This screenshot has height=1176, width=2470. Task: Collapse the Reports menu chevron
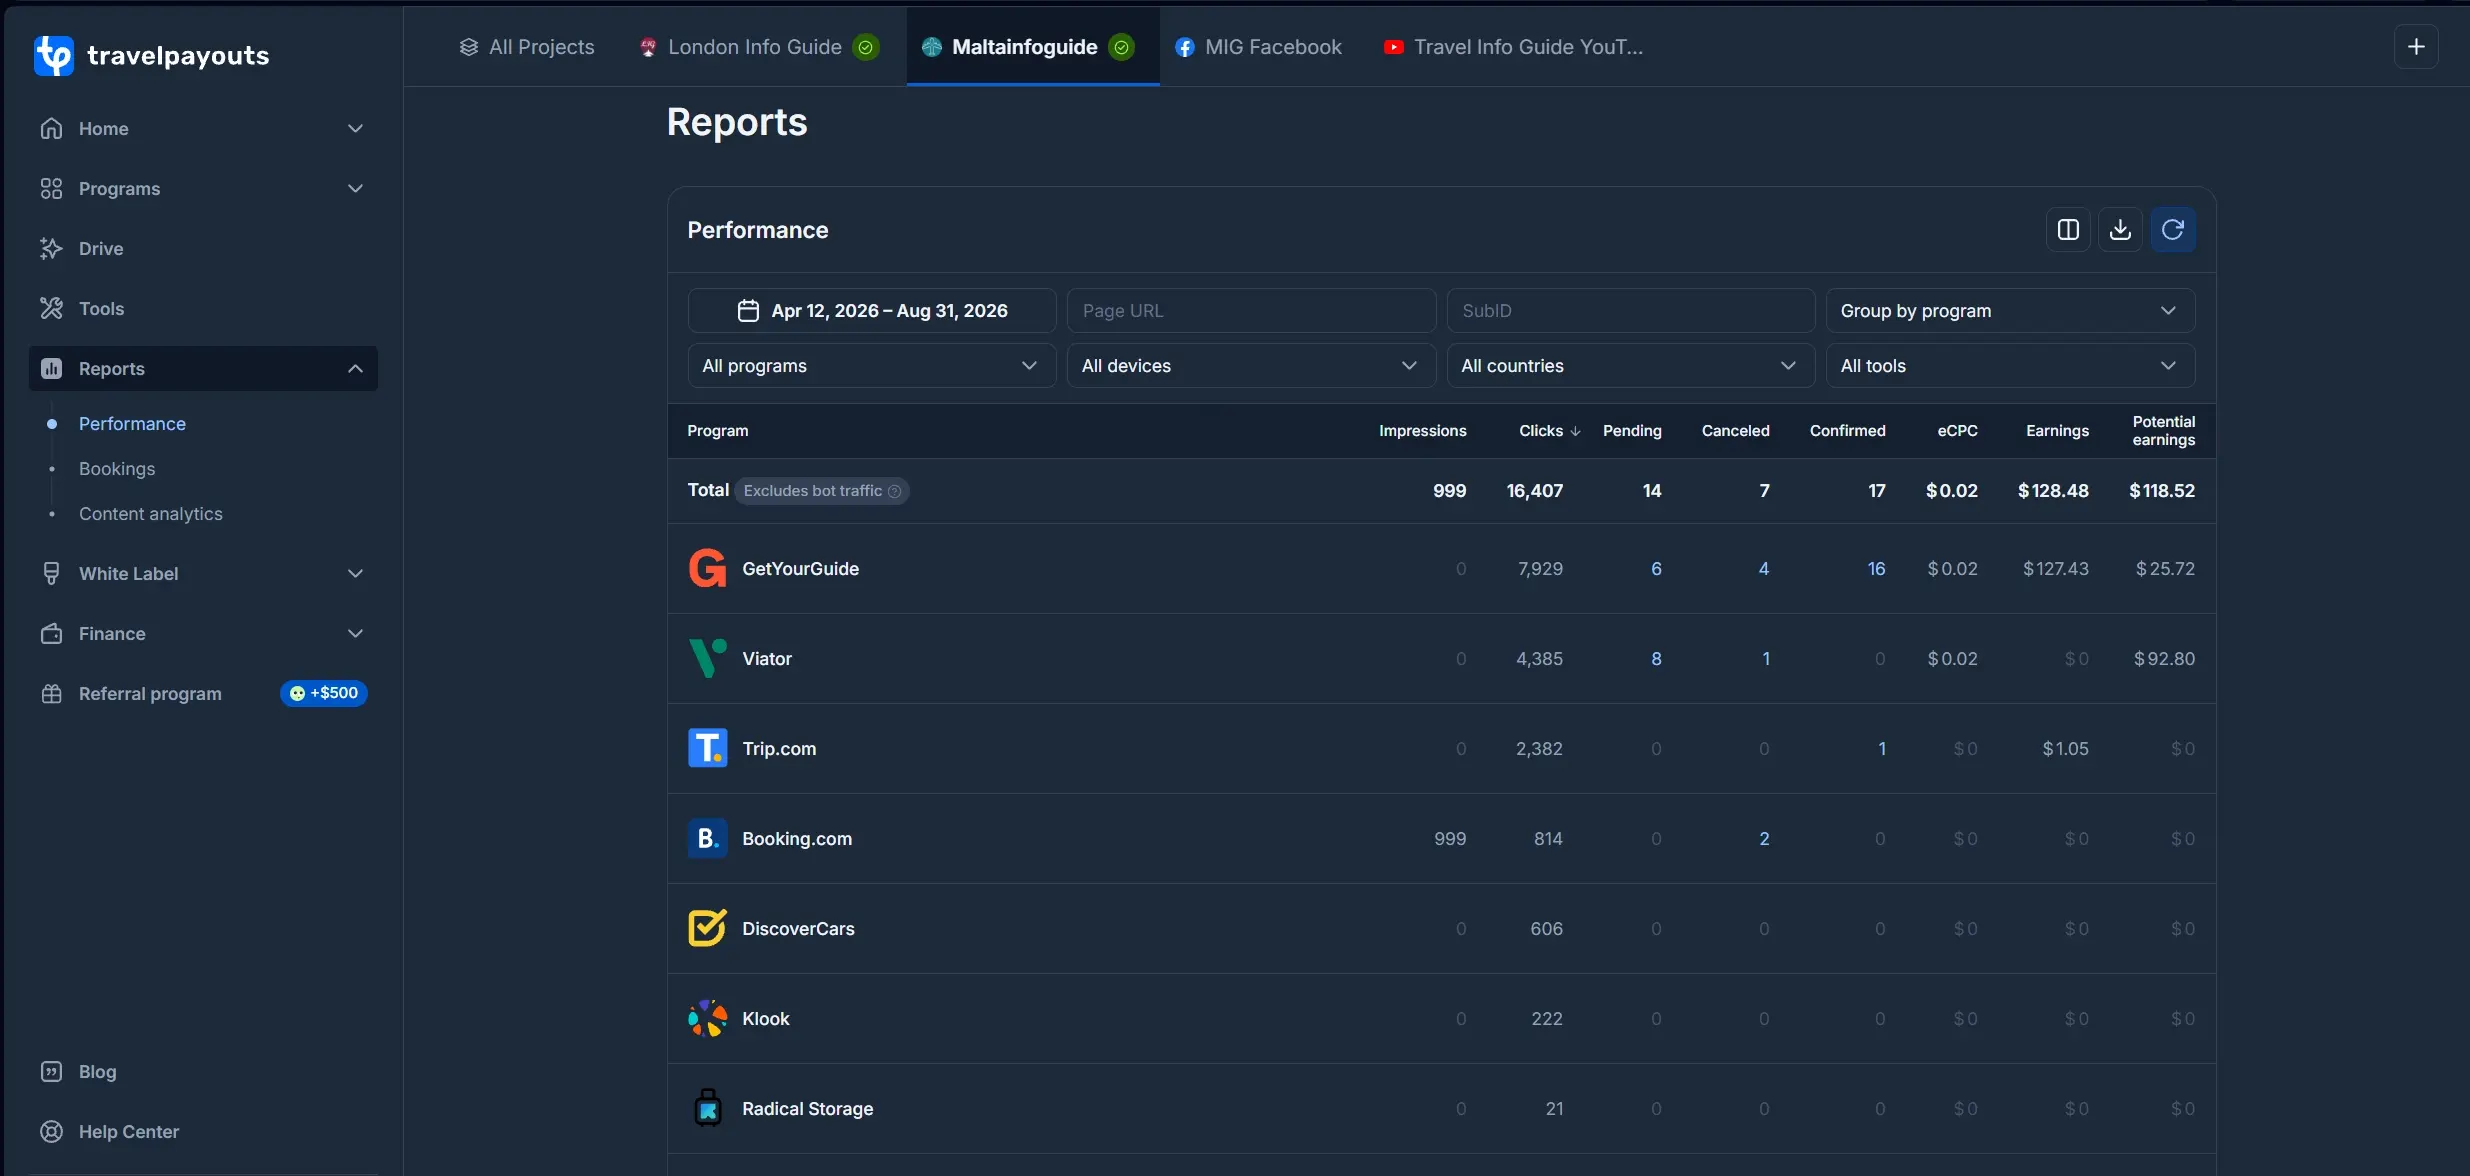pyautogui.click(x=355, y=369)
